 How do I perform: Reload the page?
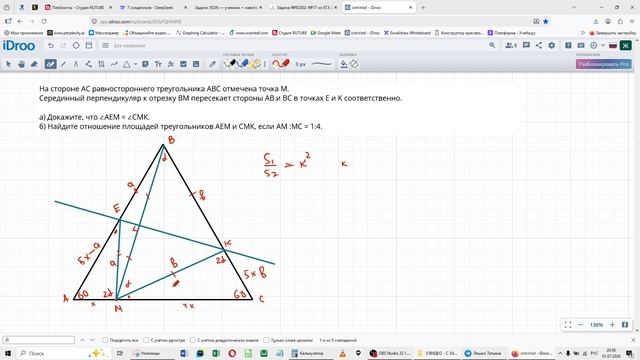[x=44, y=21]
